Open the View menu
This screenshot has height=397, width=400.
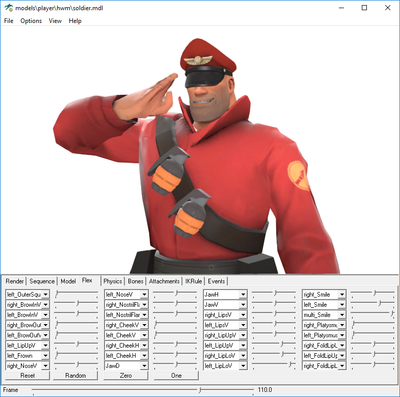[55, 21]
